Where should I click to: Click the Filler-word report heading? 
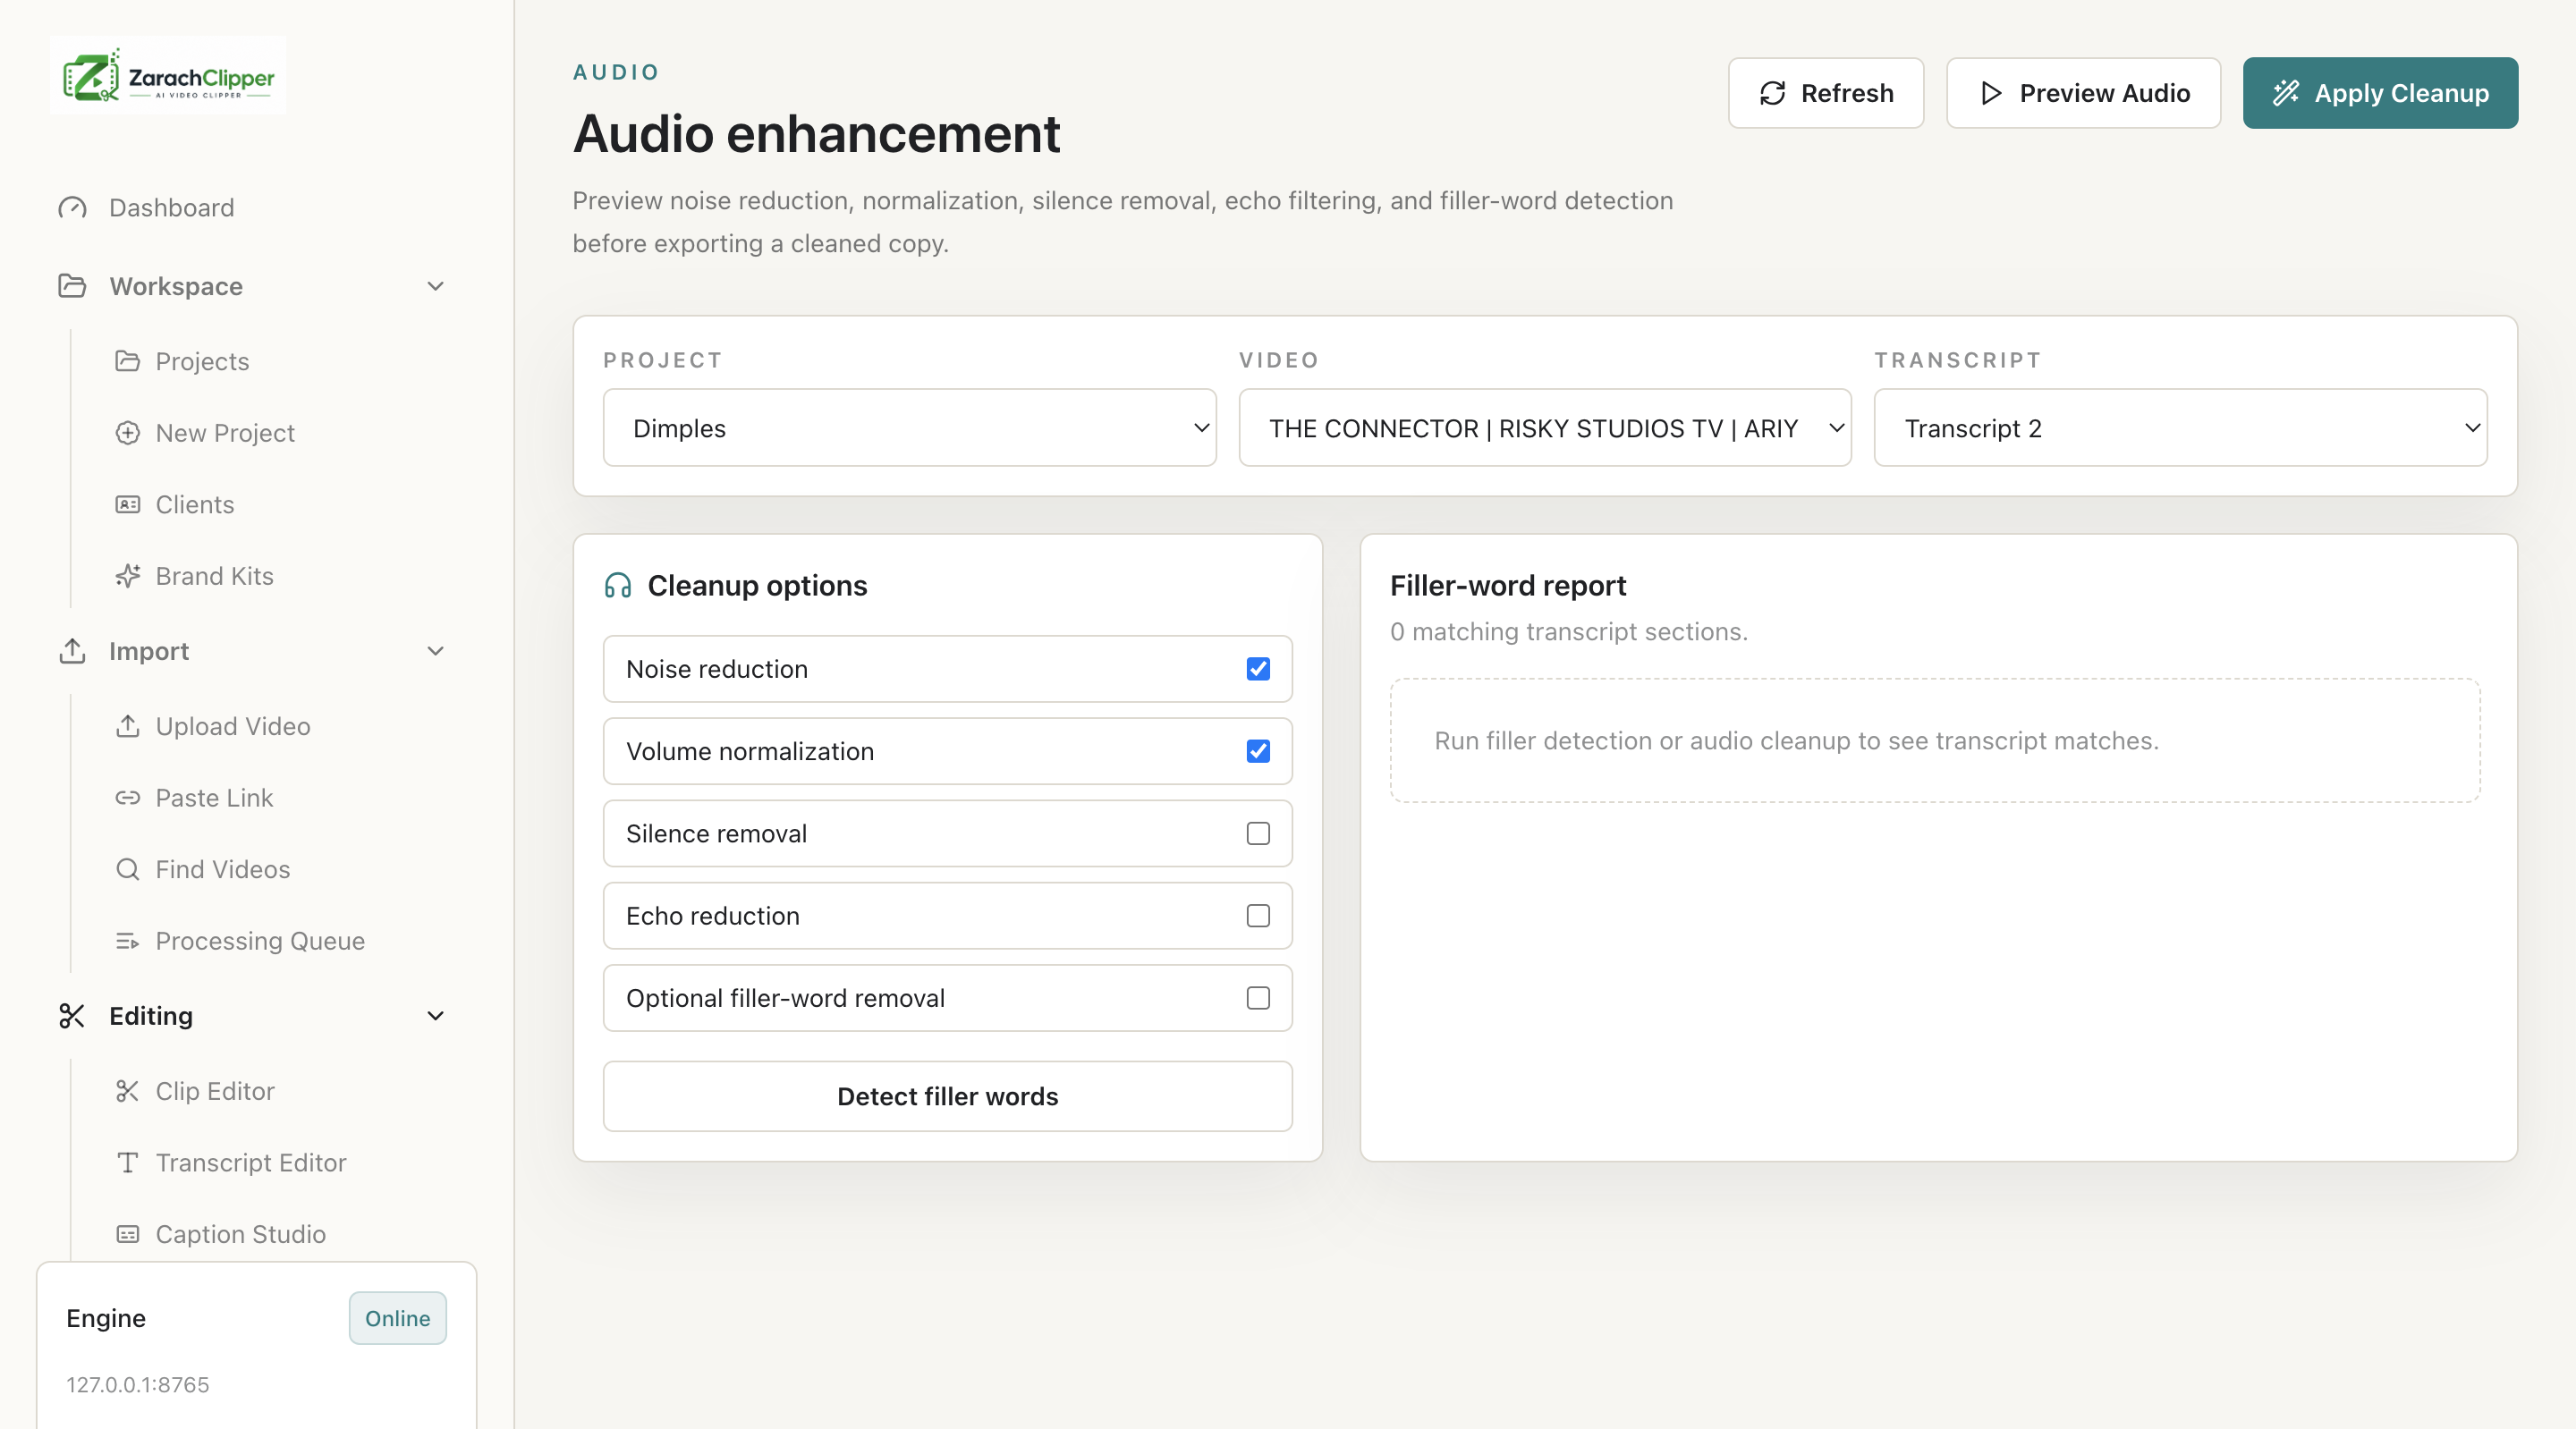[1508, 585]
